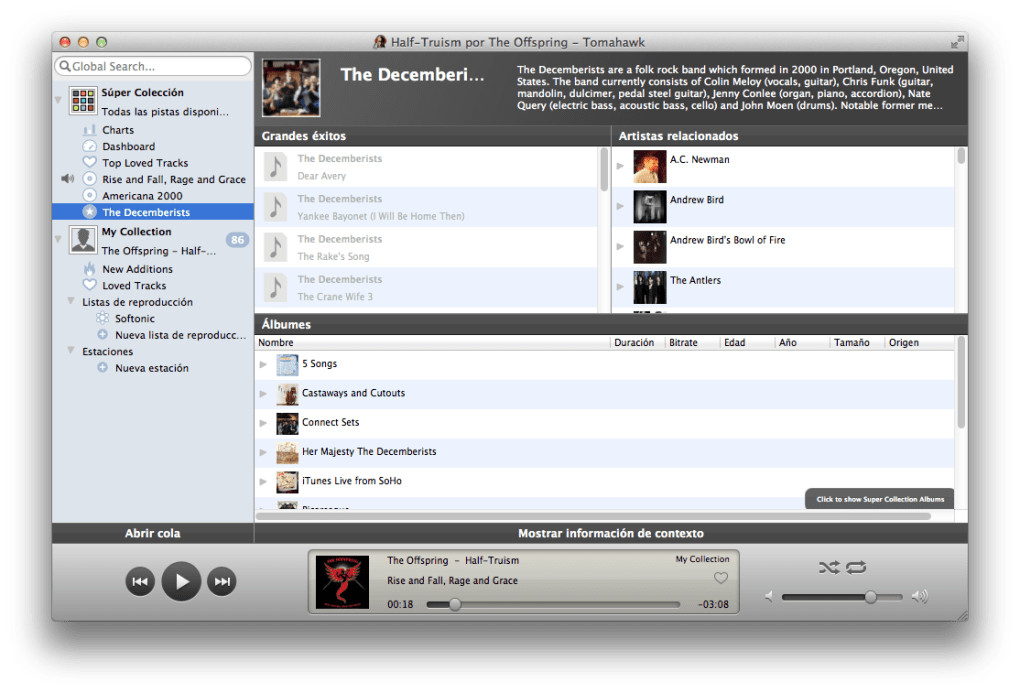Click the My Collection avatar icon

(83, 240)
